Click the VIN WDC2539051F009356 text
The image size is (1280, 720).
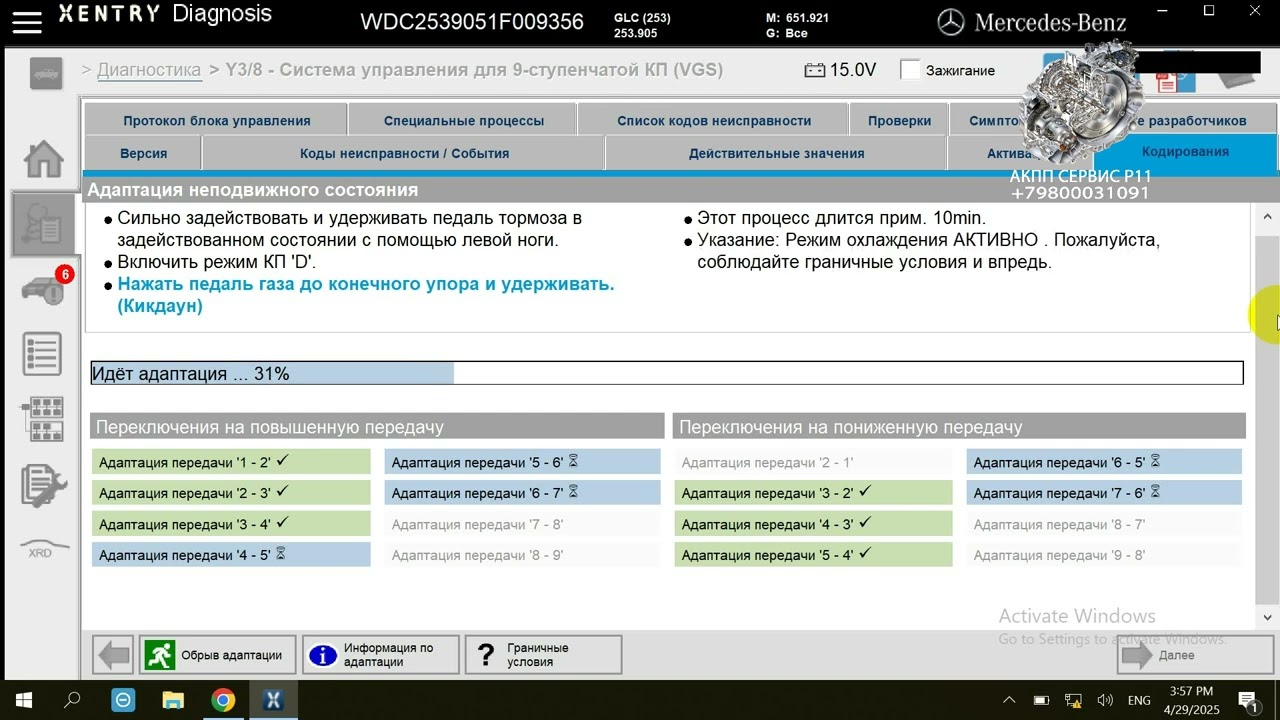[x=472, y=22]
